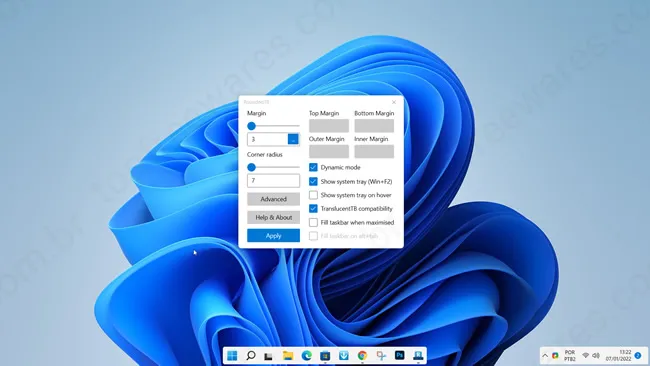The image size is (650, 366).
Task: Click the Corner radius value field
Action: [x=273, y=181]
